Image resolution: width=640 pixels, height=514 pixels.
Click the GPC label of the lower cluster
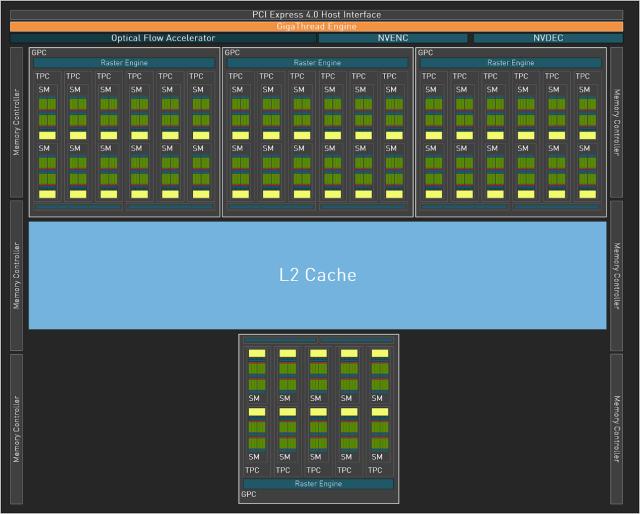tap(248, 494)
